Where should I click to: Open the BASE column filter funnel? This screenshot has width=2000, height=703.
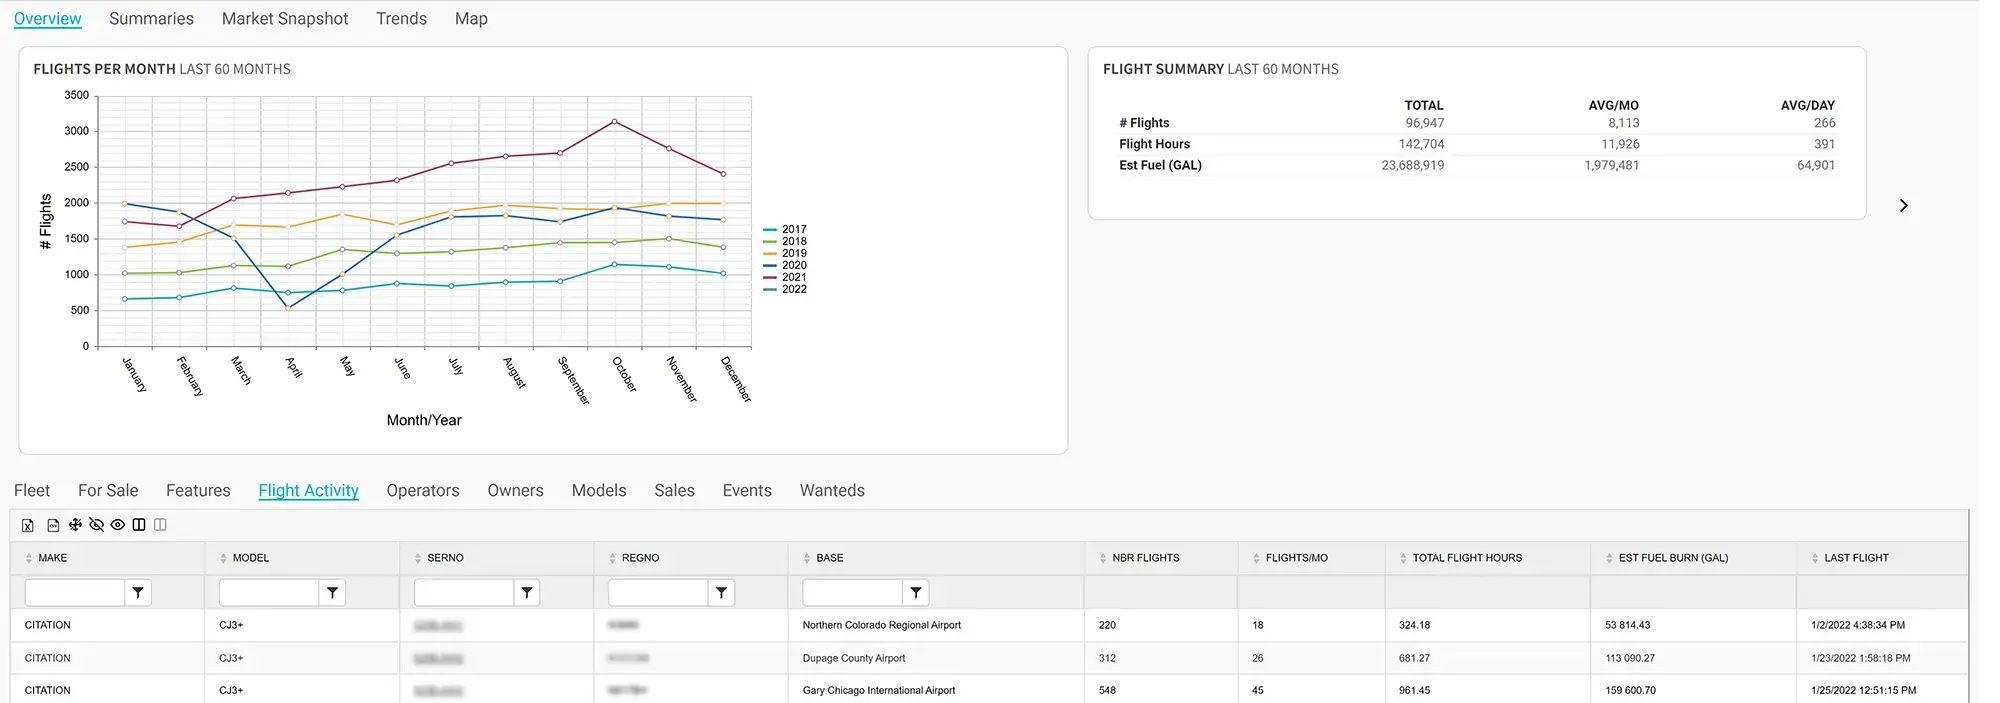coord(916,593)
